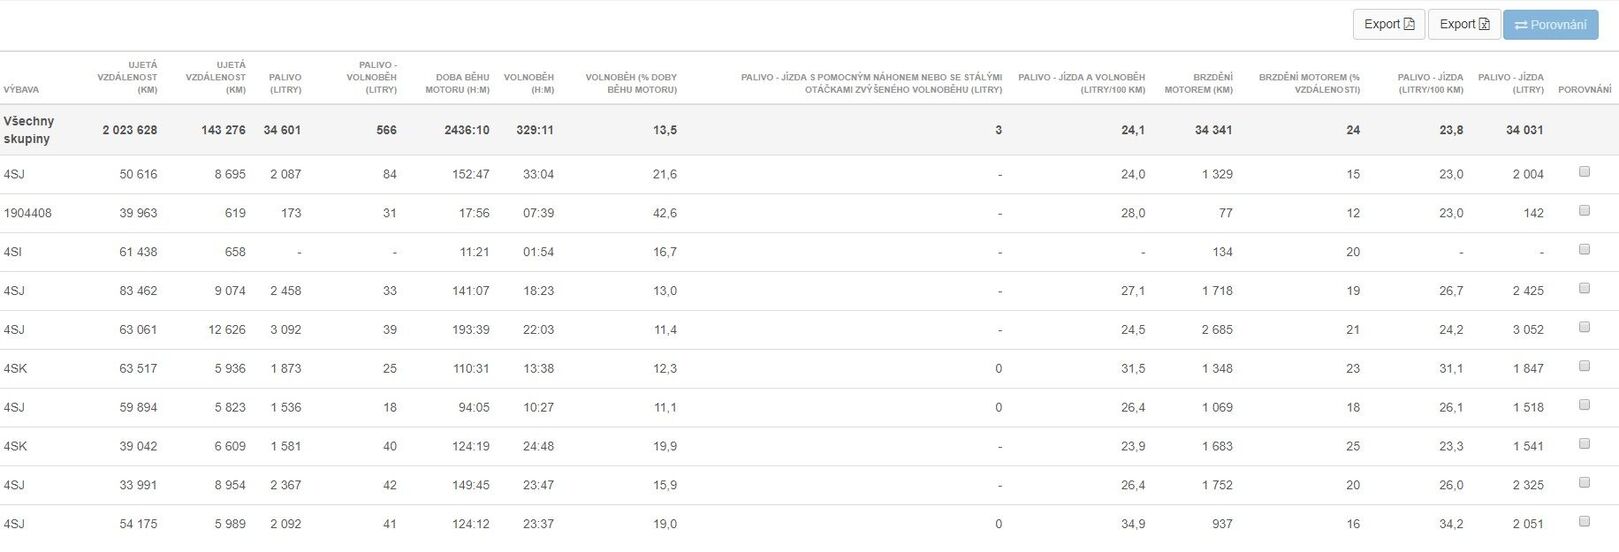Sort by Palivo - jízda (litry) header
The width and height of the screenshot is (1619, 552).
(1511, 83)
